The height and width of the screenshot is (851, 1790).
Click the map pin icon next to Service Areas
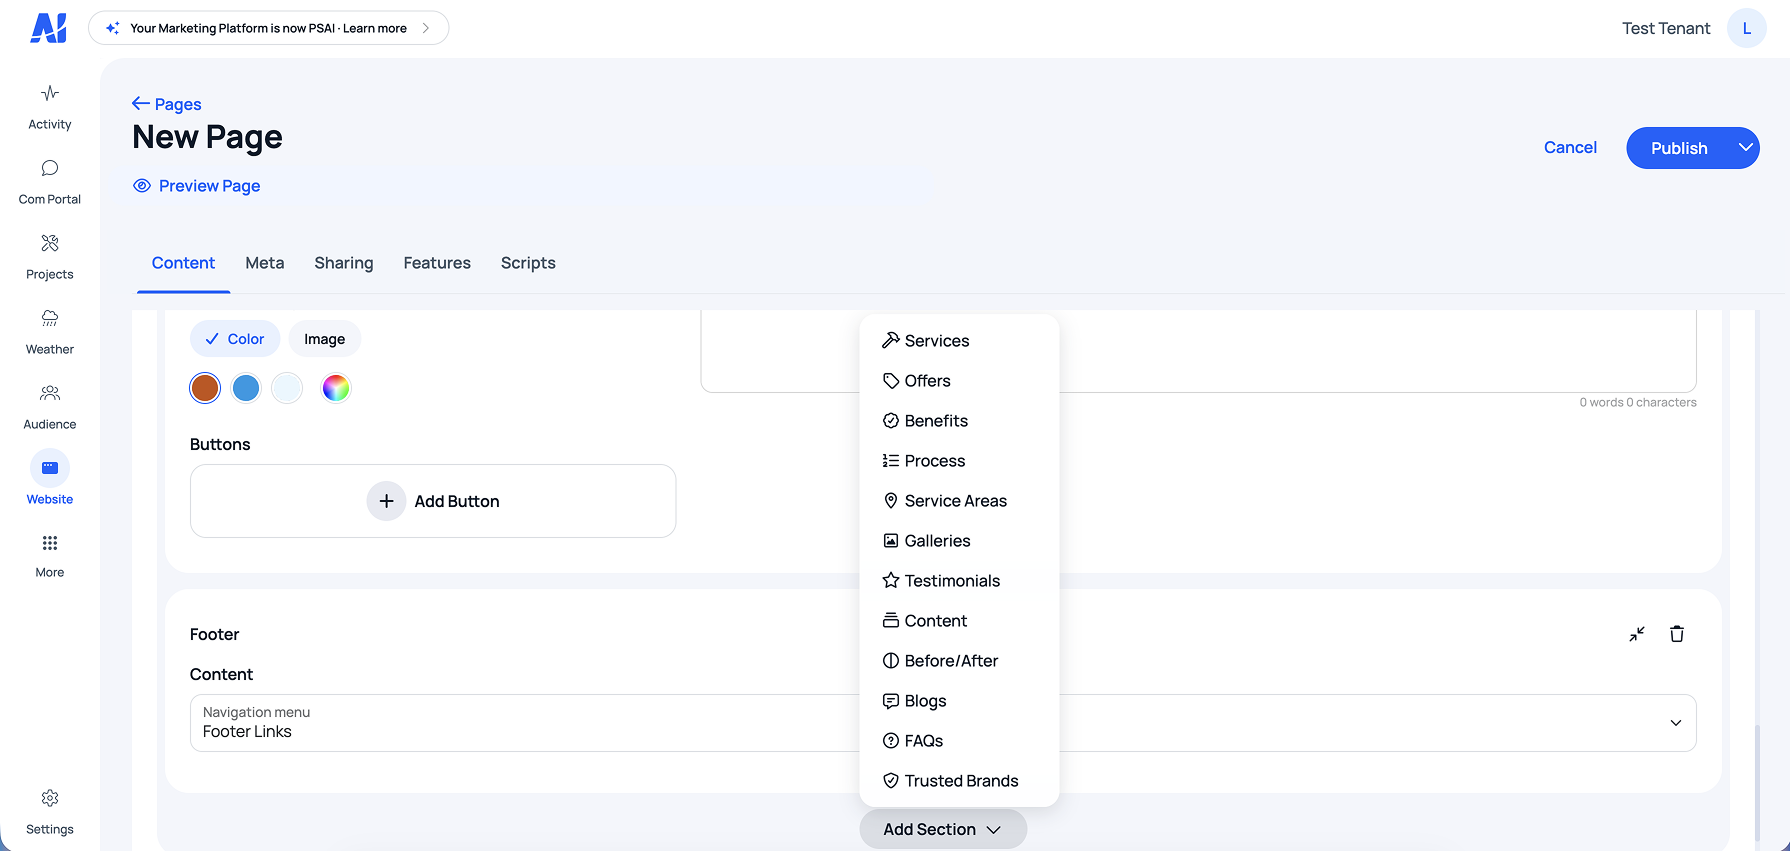[891, 501]
